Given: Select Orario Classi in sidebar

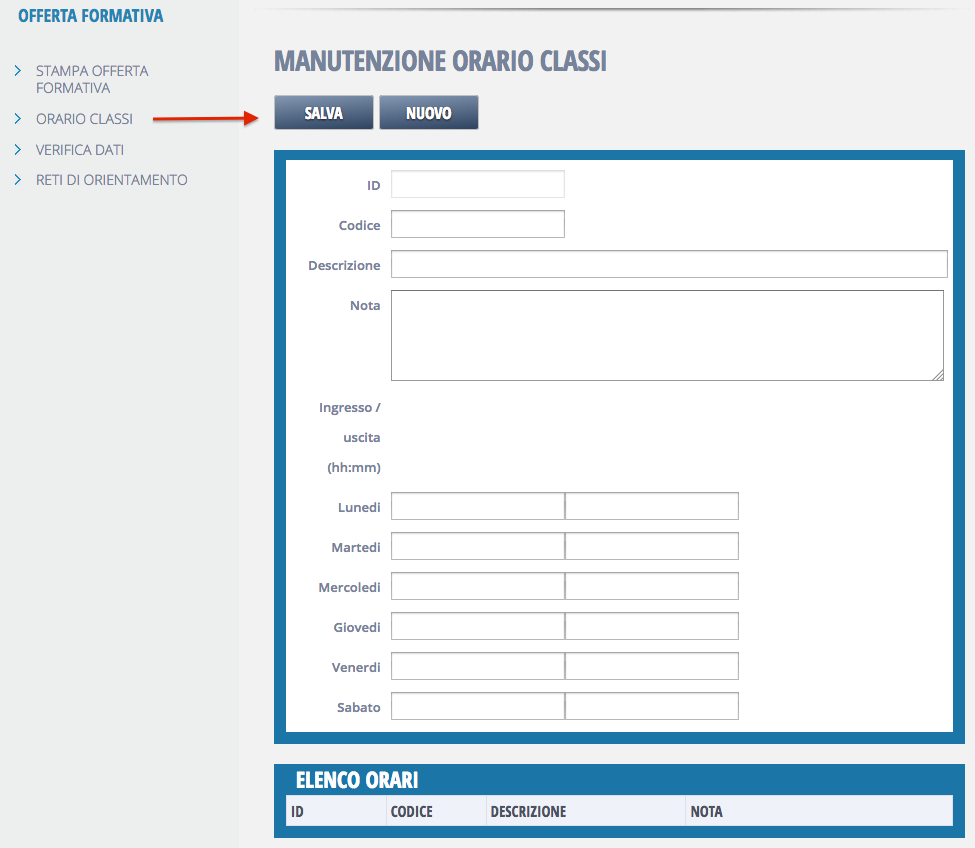Looking at the screenshot, I should point(84,119).
